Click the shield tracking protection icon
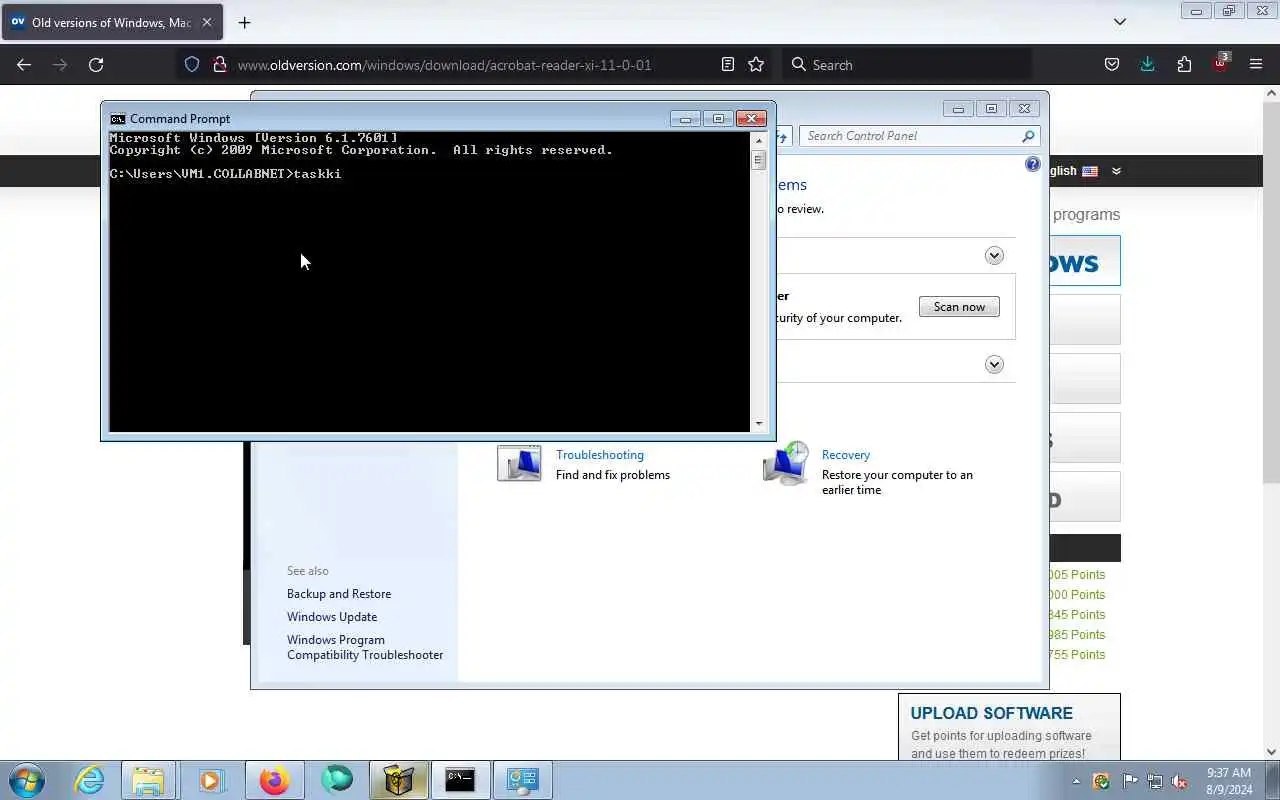 tap(192, 64)
